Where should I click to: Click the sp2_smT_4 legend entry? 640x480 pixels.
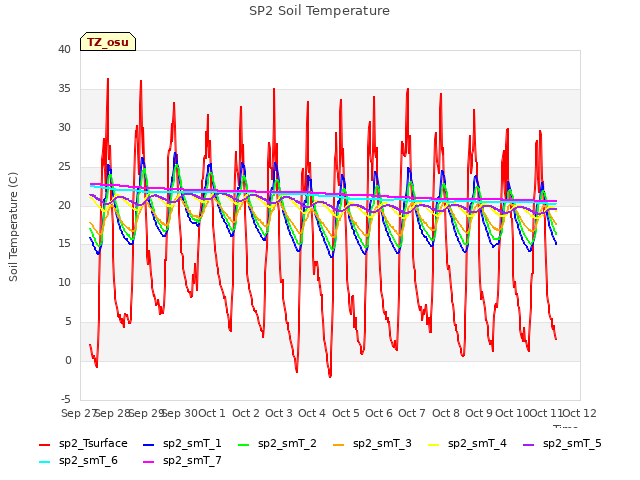coord(467,443)
